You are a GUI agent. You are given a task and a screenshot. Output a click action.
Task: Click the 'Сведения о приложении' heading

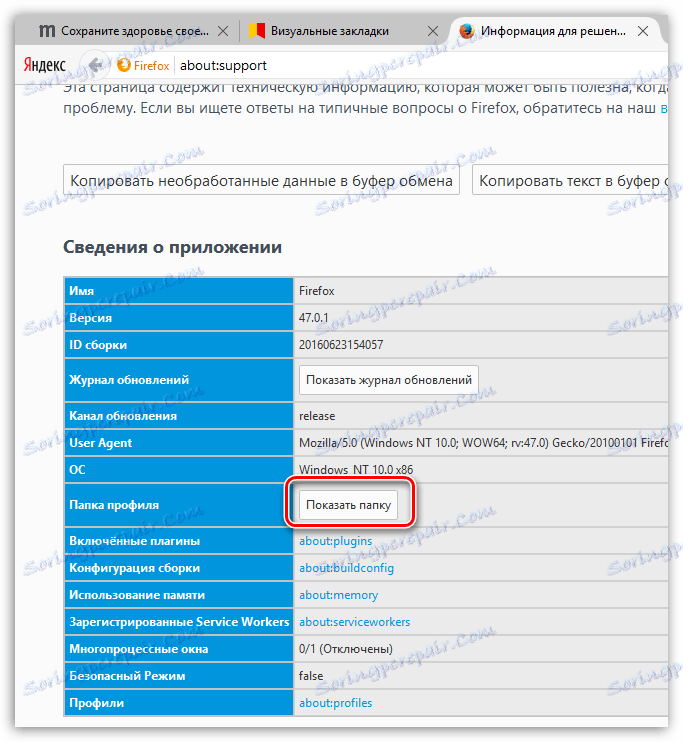173,247
